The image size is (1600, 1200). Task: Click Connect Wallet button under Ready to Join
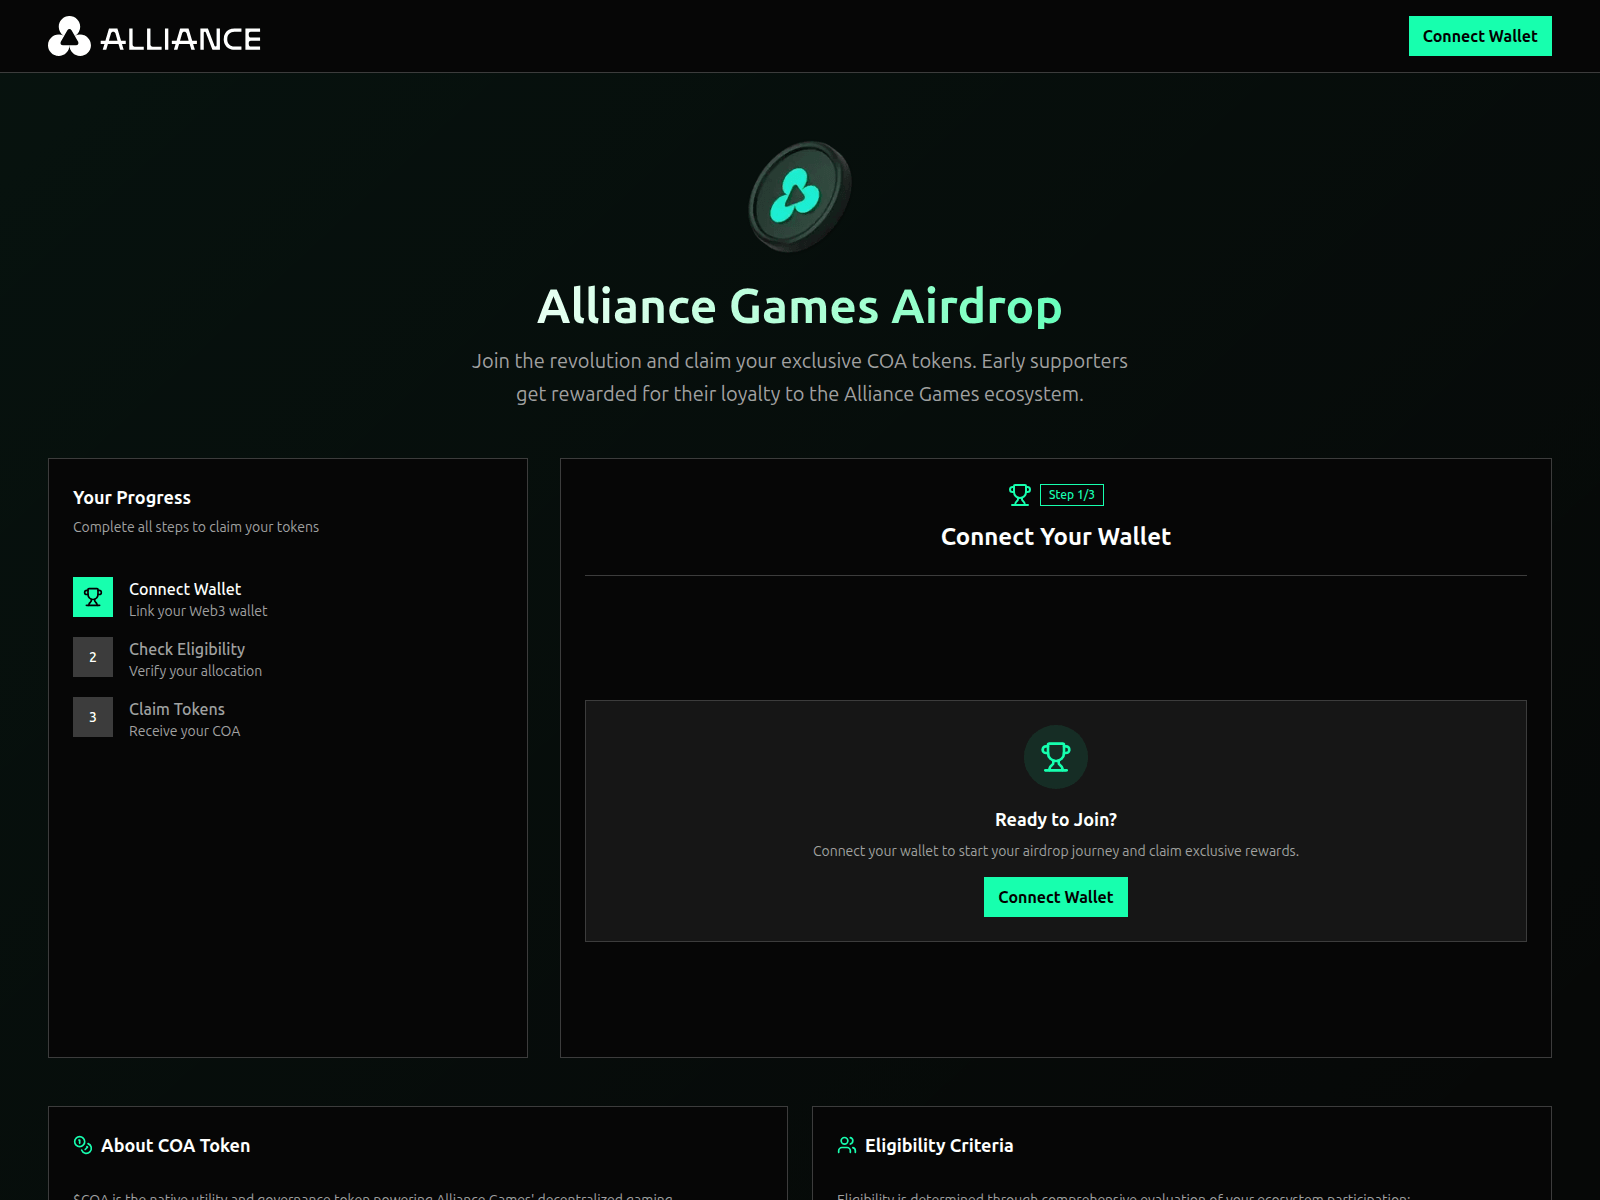(x=1056, y=897)
